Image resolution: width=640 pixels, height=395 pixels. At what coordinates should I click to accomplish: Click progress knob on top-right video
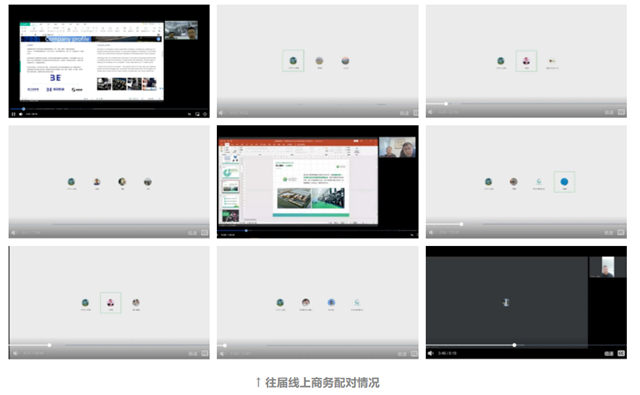(446, 104)
